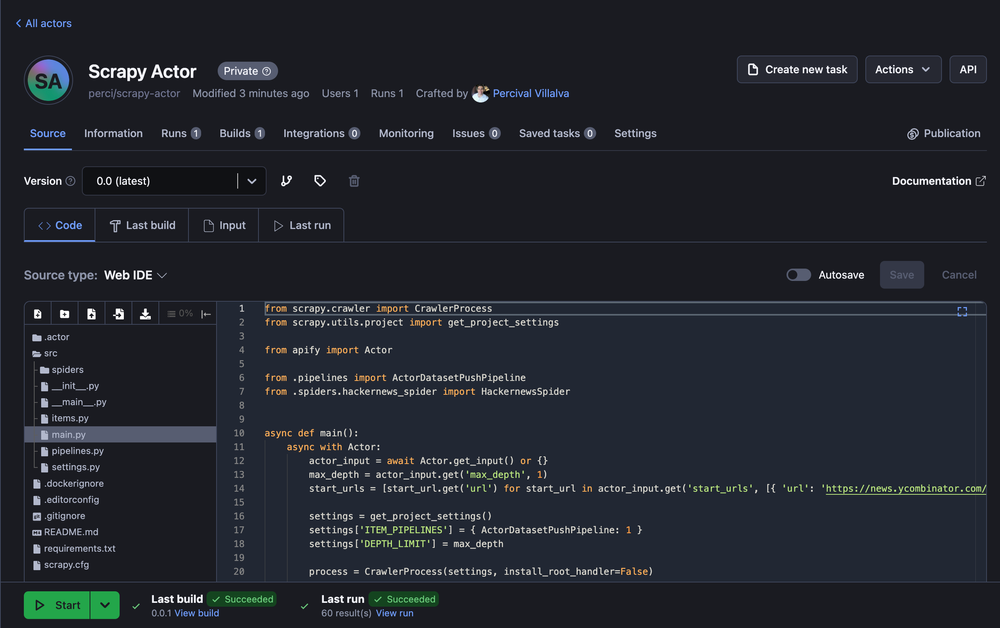This screenshot has height=628, width=1000.
Task: Select the tag icon beside the version selector
Action: point(320,182)
